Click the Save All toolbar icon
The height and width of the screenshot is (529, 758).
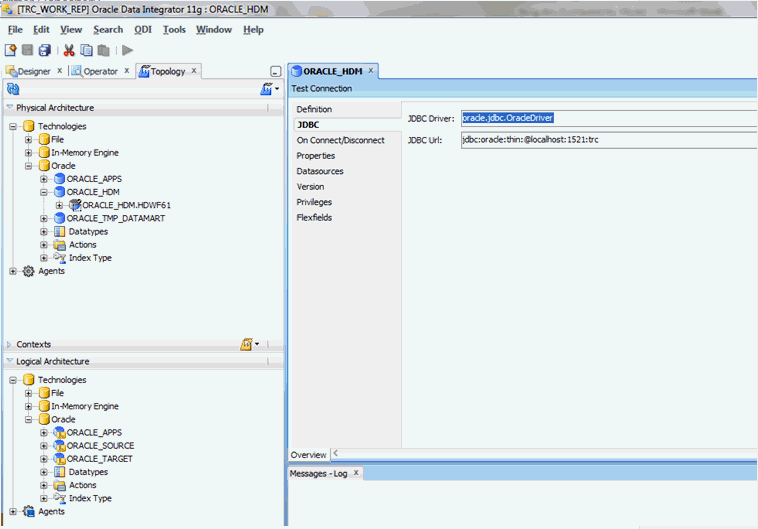(x=45, y=50)
